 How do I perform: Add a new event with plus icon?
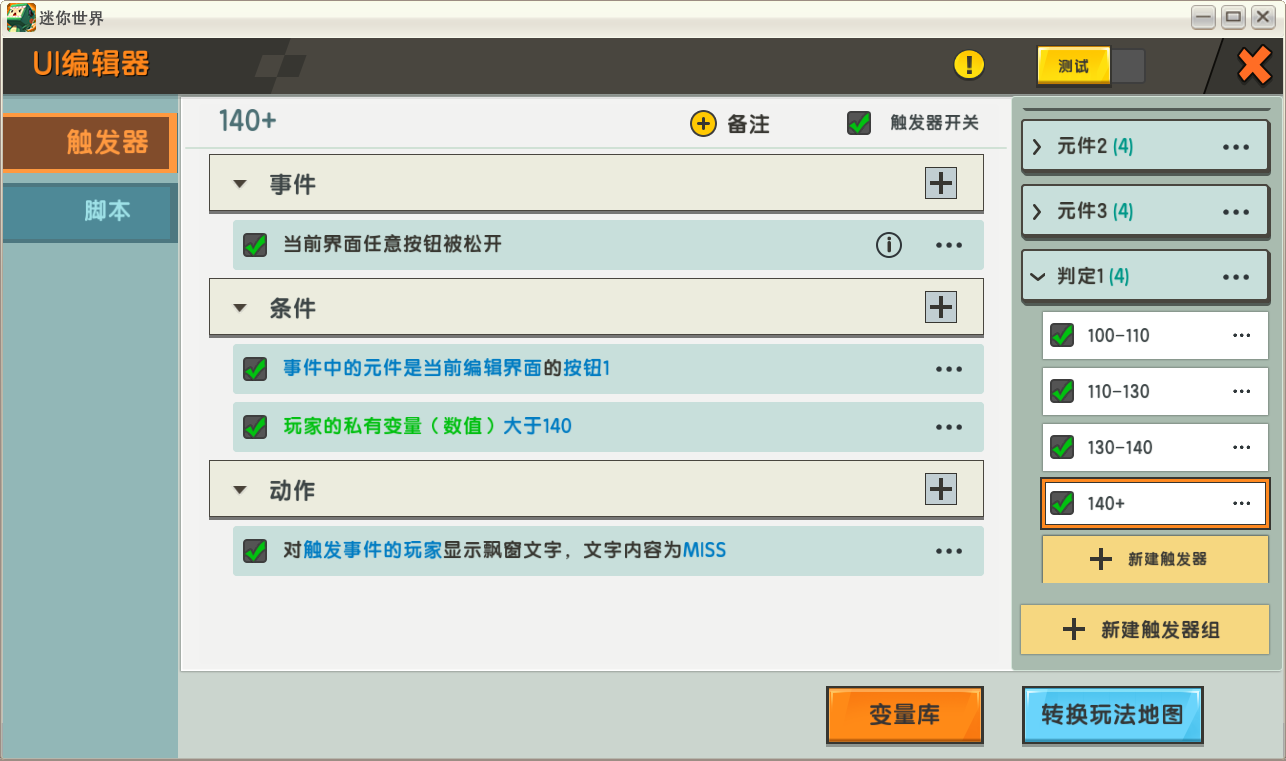941,183
